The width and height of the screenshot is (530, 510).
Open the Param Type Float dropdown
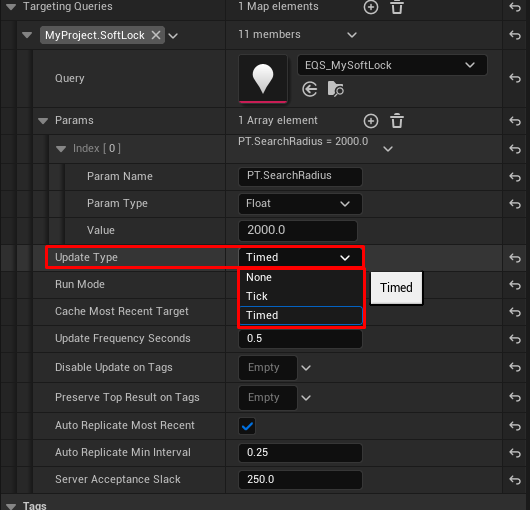[x=300, y=203]
